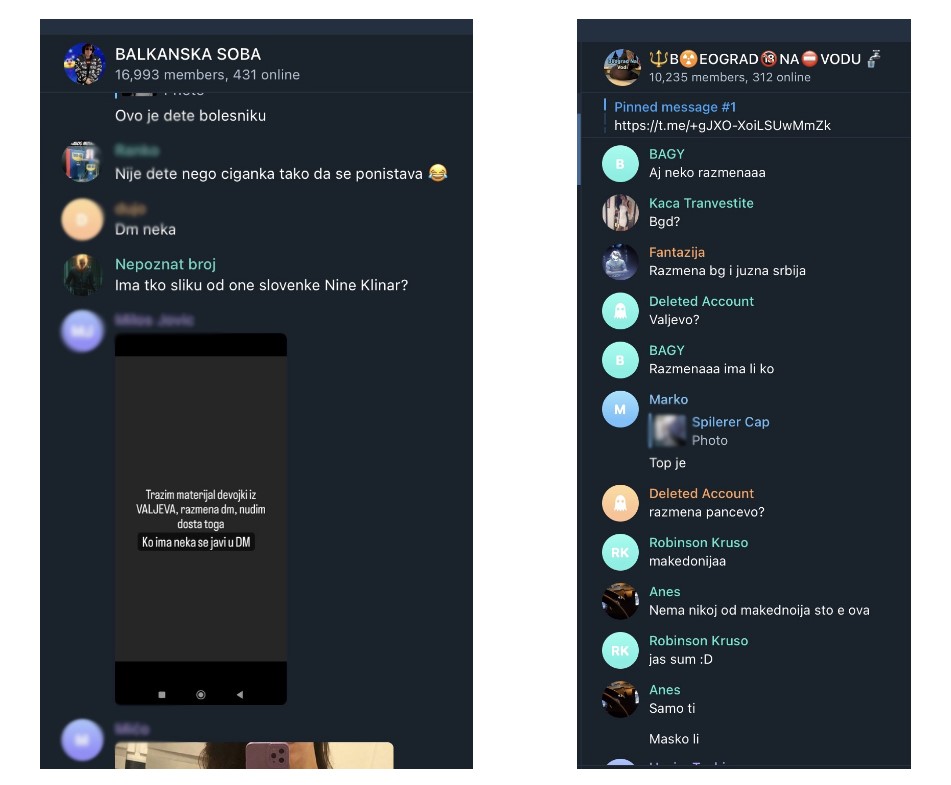
Task: Open Marko's M avatar
Action: click(x=620, y=409)
